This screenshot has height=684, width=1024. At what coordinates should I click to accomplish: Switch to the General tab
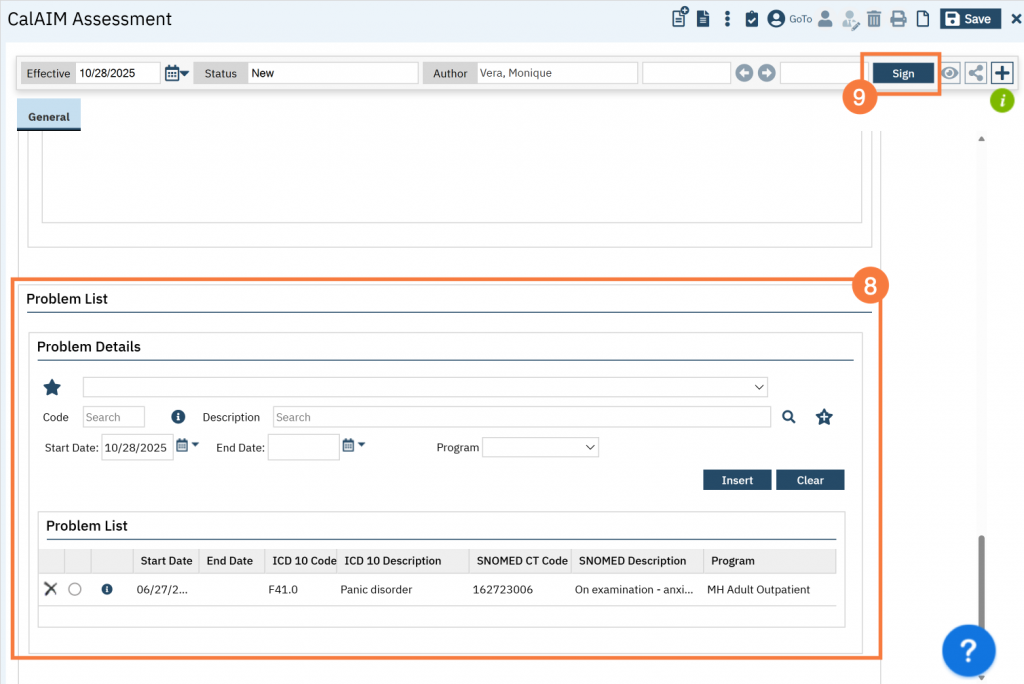tap(49, 117)
